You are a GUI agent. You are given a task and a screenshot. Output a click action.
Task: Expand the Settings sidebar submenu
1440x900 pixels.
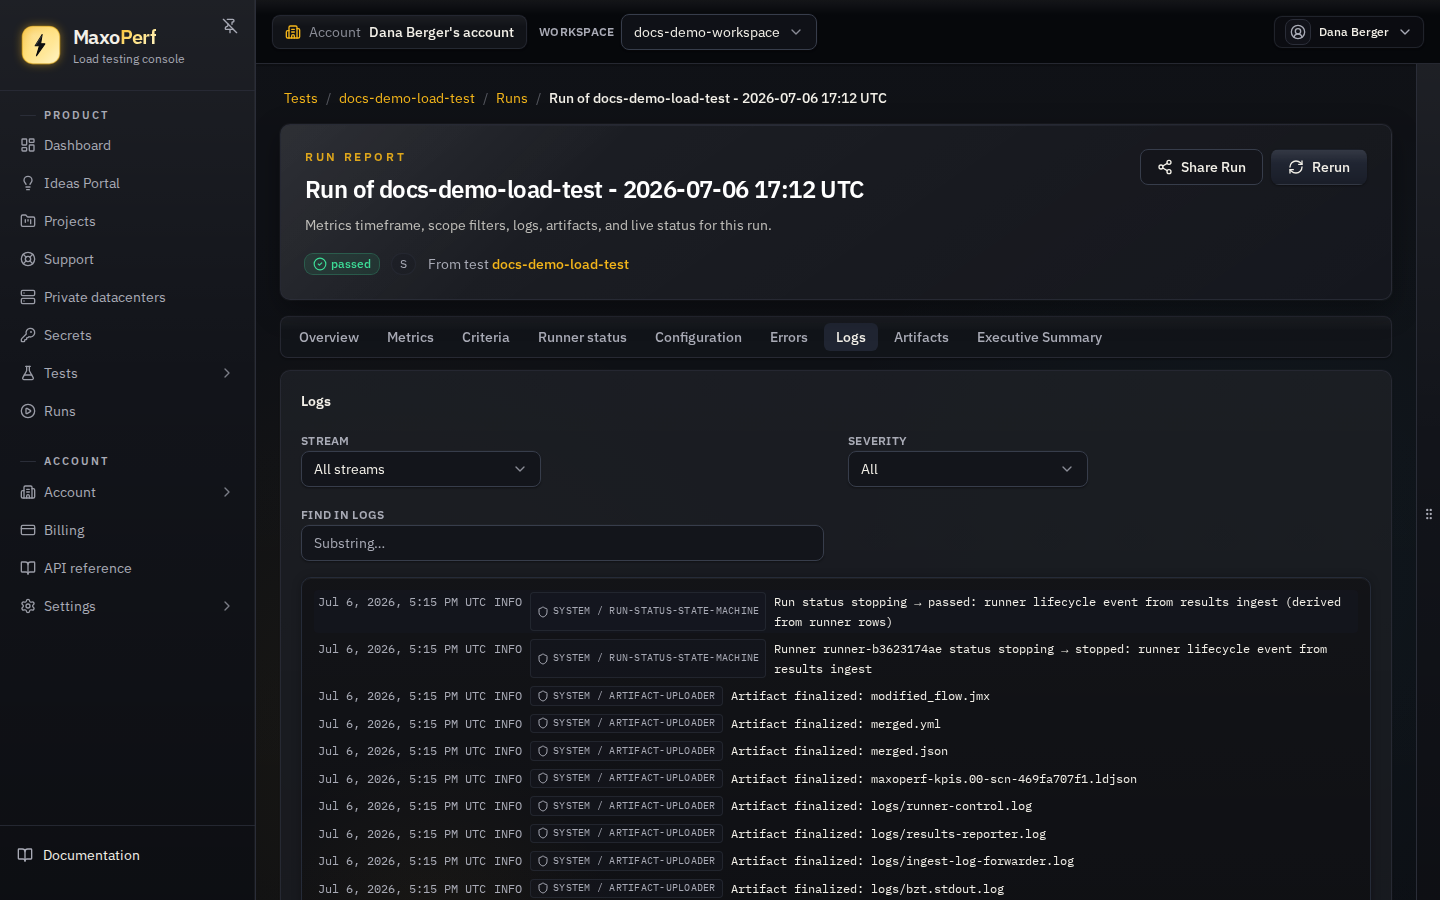pyautogui.click(x=227, y=606)
